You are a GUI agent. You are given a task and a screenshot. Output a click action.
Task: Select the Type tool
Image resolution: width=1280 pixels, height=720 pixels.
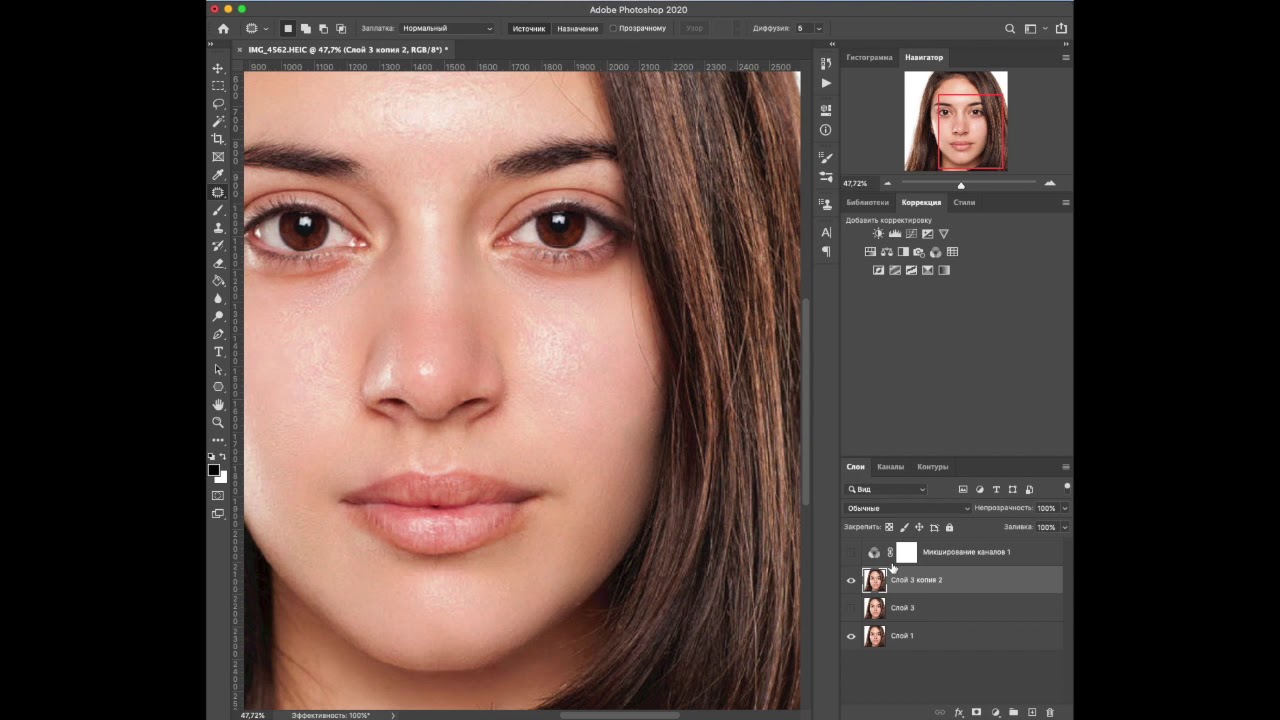218,352
